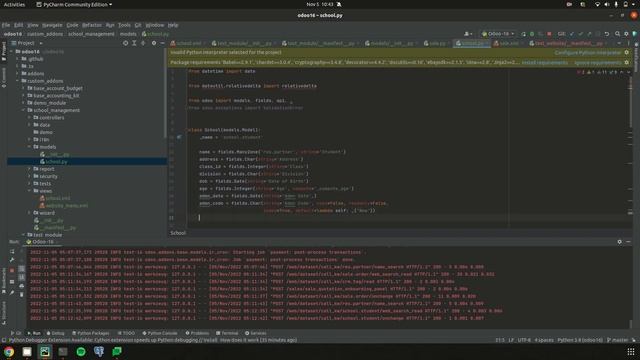Viewport: 640px width, 360px height.
Task: Click the School breadcrumb under the editor
Action: click(178, 233)
